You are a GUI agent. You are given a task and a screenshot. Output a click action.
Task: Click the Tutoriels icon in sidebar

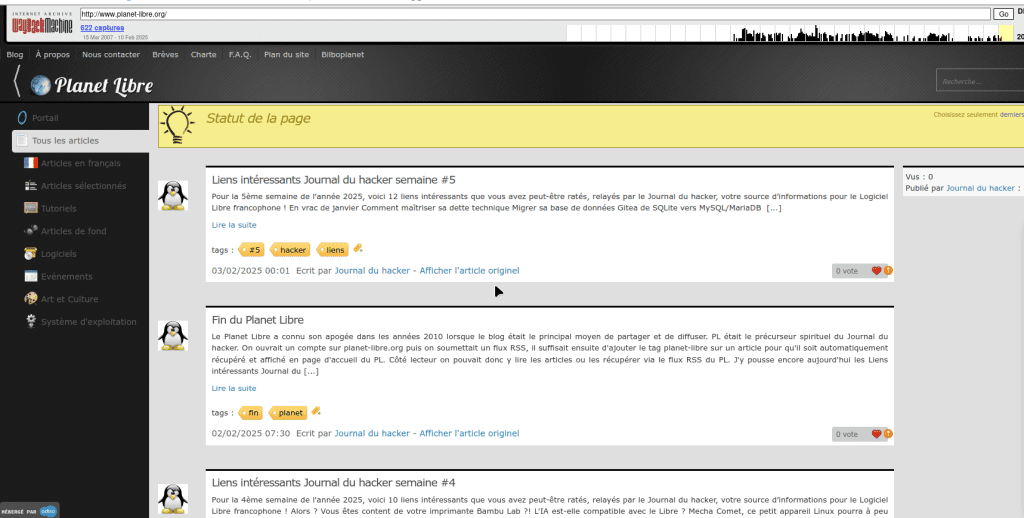pos(31,208)
